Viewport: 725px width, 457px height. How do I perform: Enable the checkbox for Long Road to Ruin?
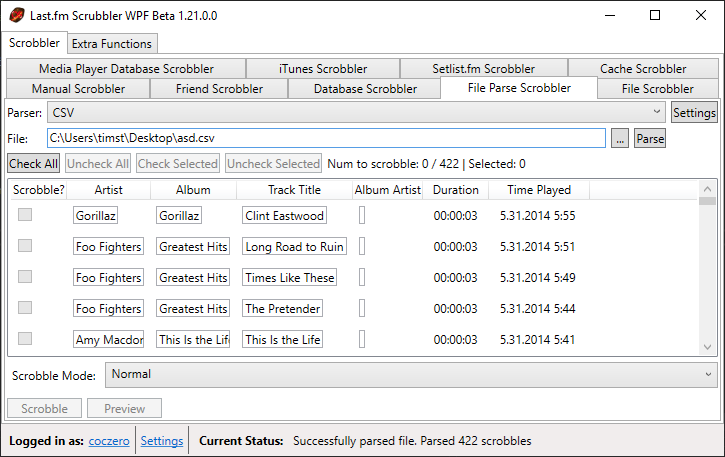click(25, 246)
